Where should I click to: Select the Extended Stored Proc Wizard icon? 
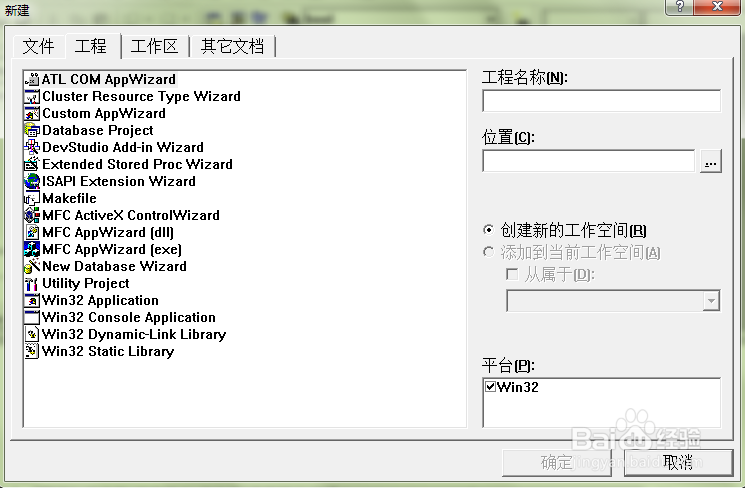tap(32, 164)
